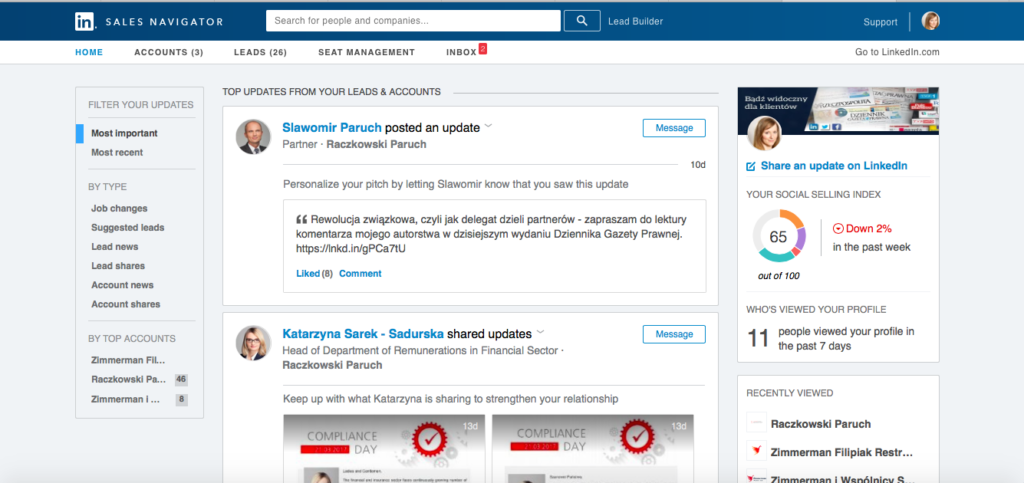Open Raczkowski Paruch in Recently Viewed
The width and height of the screenshot is (1024, 483).
tap(820, 424)
